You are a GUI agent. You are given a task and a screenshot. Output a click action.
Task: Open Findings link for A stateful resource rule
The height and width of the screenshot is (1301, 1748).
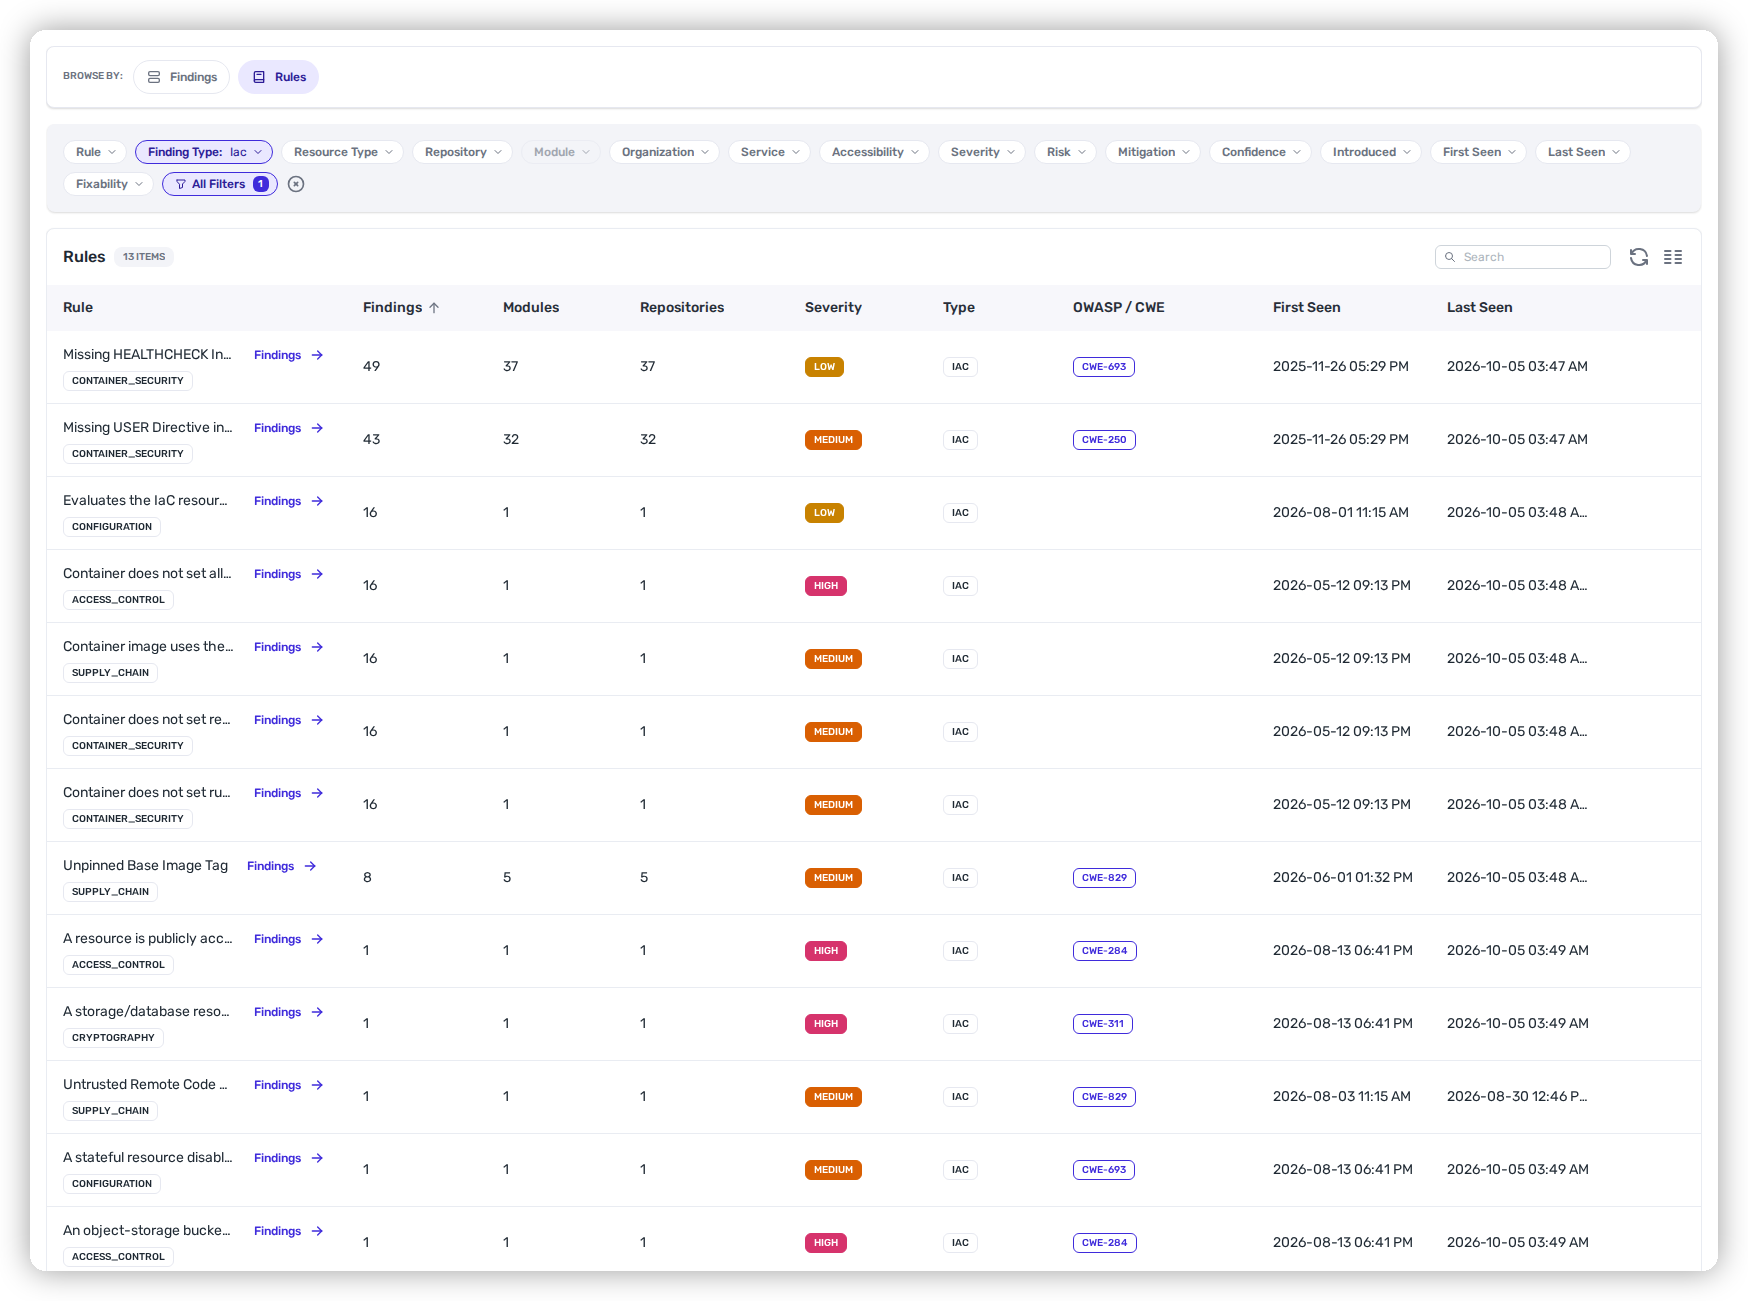pyautogui.click(x=288, y=1158)
